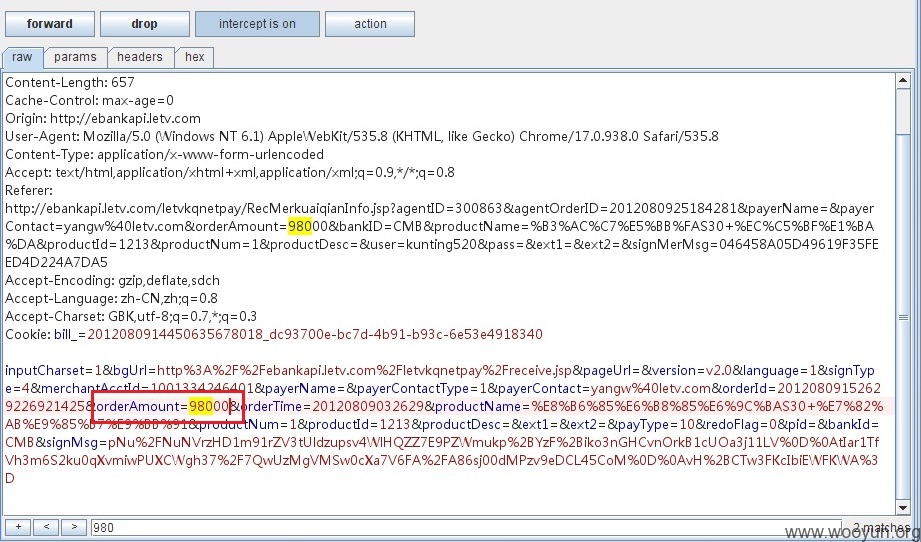Viewport: 921px width, 542px height.
Task: Toggle the intercept is on button
Action: pos(257,24)
